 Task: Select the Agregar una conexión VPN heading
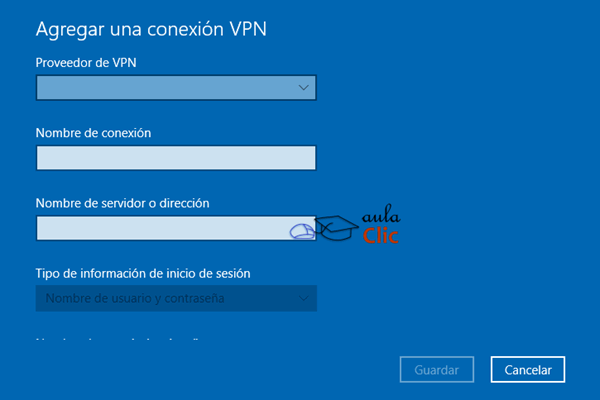[x=151, y=29]
